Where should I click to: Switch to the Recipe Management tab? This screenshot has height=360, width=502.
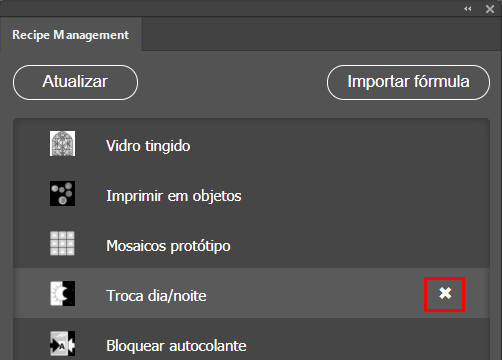pos(71,35)
